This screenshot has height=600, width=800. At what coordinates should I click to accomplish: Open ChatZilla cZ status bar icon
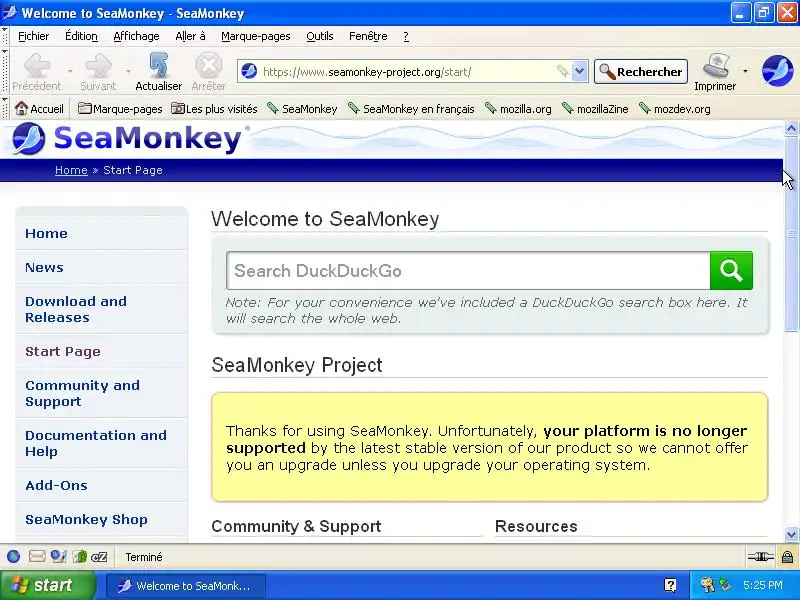point(99,557)
